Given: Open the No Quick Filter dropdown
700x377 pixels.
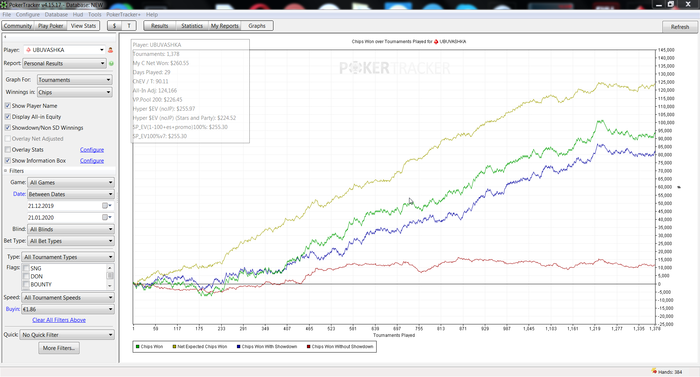Looking at the screenshot, I should (67, 335).
